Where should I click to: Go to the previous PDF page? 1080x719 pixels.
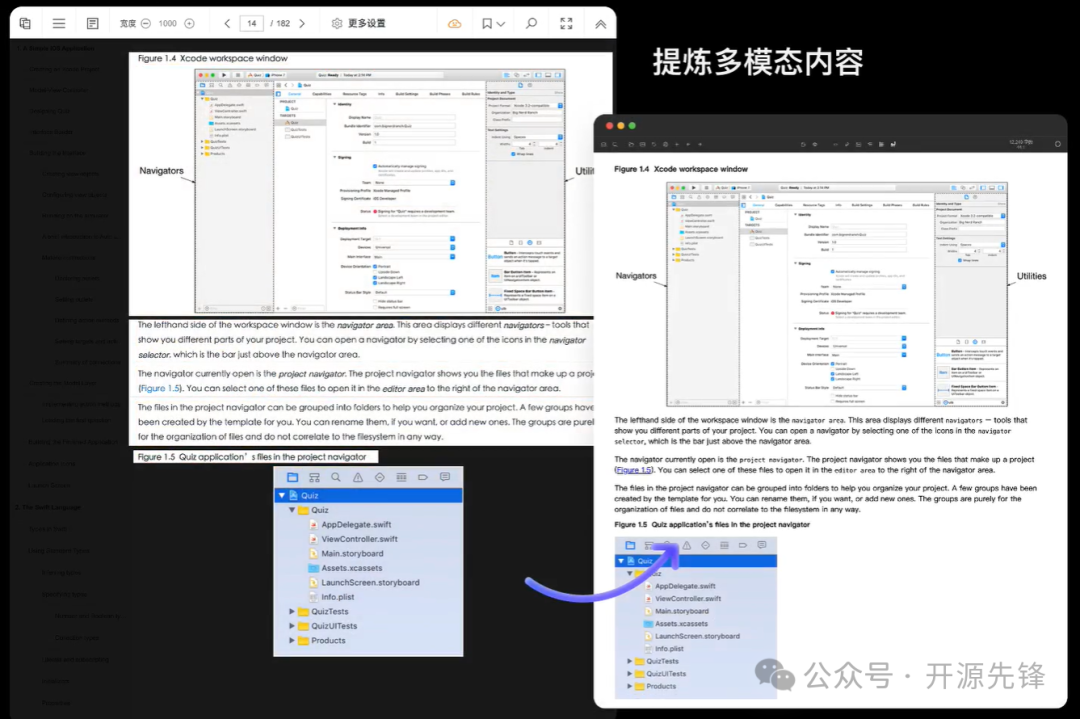pos(227,23)
